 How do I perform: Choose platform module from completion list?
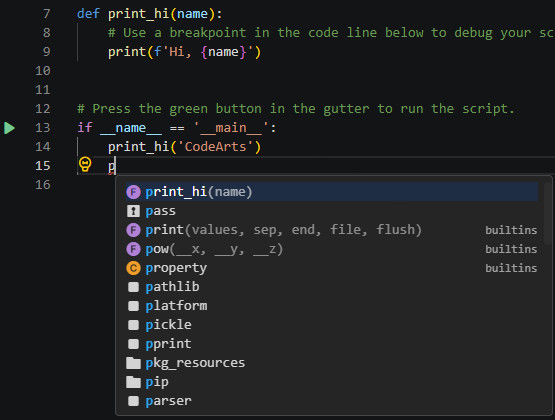332,306
